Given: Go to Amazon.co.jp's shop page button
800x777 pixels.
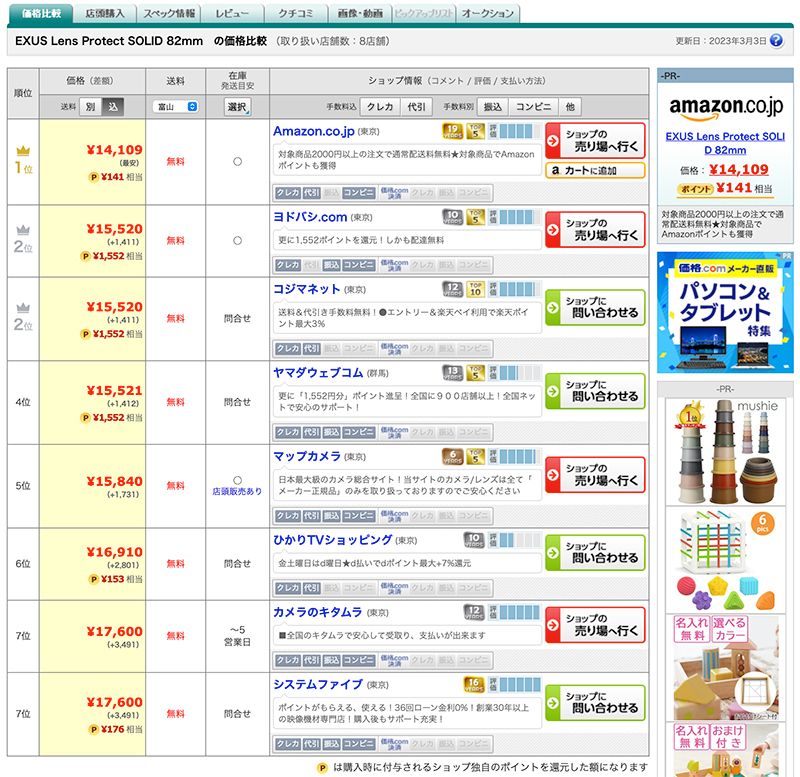Looking at the screenshot, I should coord(595,140).
